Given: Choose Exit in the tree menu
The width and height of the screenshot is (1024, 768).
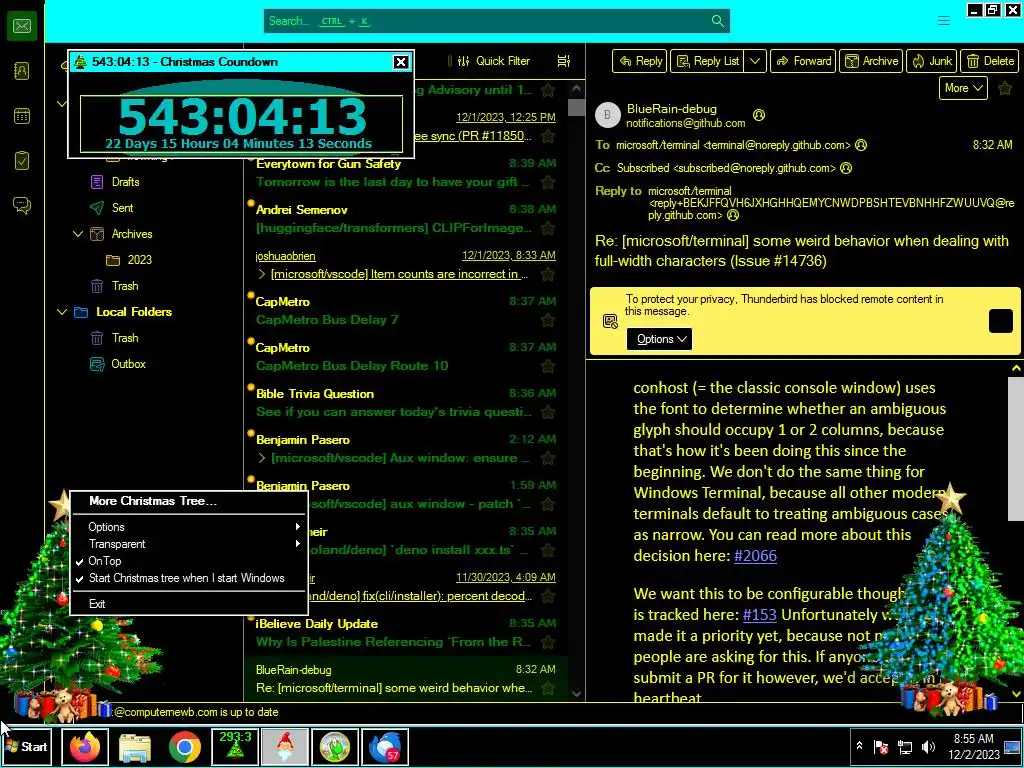Looking at the screenshot, I should 188,604.
